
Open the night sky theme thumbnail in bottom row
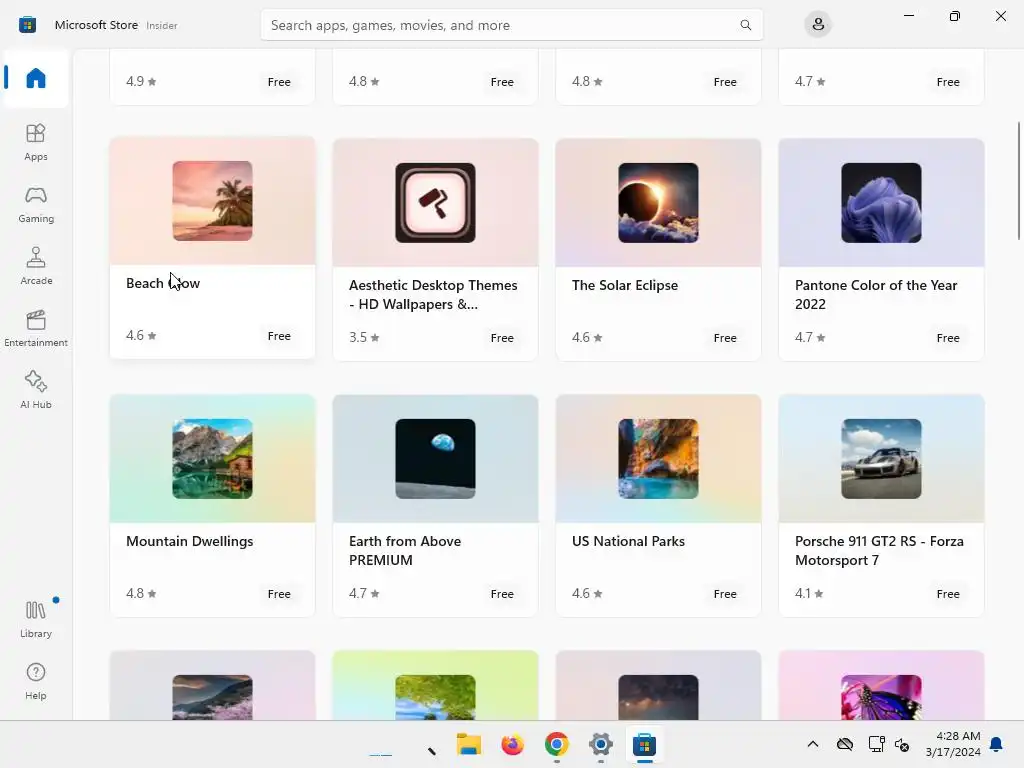tap(658, 697)
